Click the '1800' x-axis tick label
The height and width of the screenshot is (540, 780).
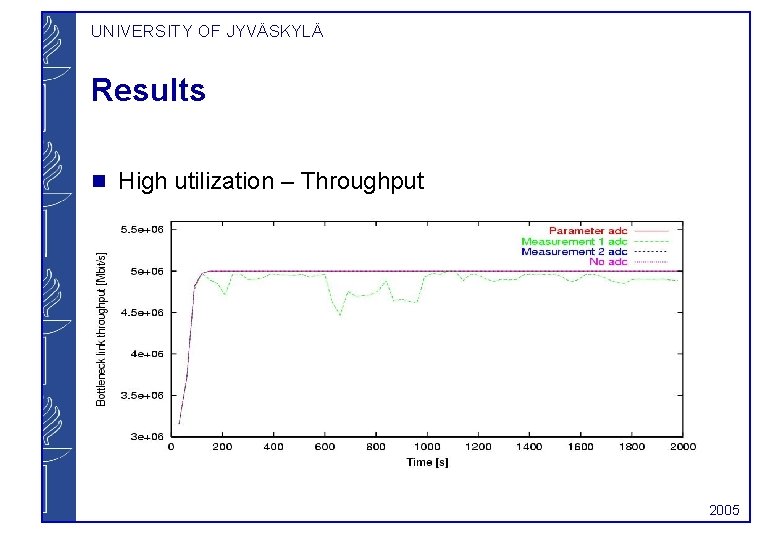(632, 447)
